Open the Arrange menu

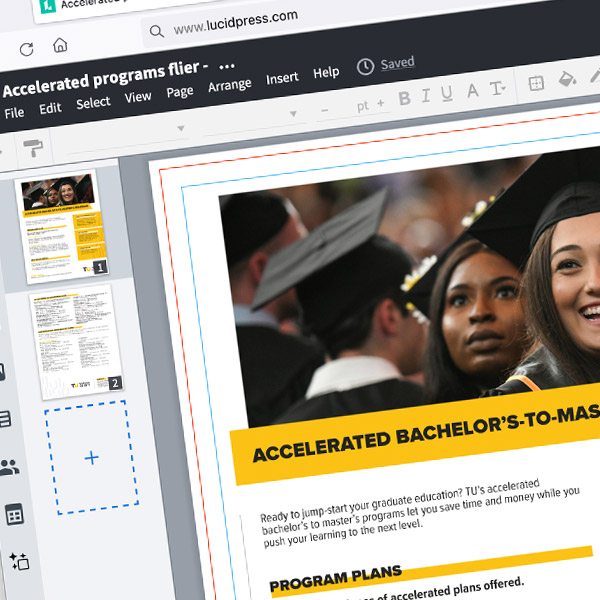[230, 85]
